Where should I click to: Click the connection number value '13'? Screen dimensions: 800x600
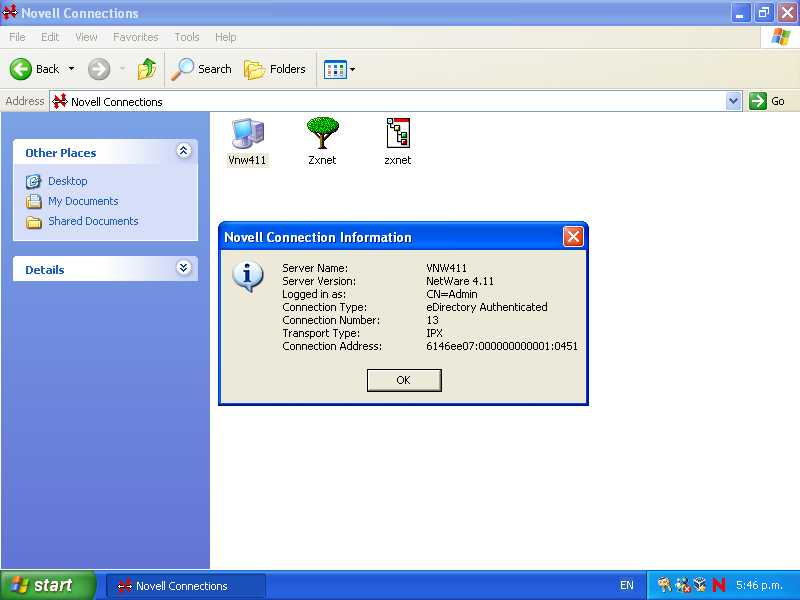coord(432,320)
